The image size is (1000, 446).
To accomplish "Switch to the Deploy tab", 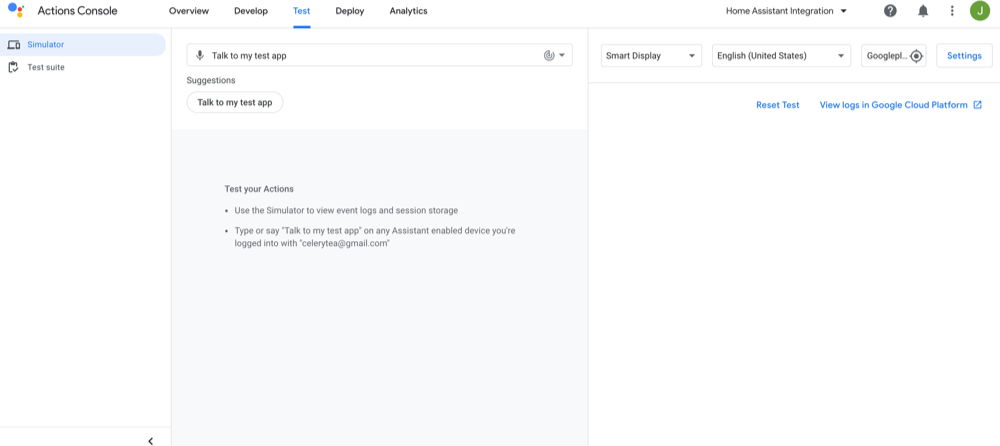I will tap(349, 11).
